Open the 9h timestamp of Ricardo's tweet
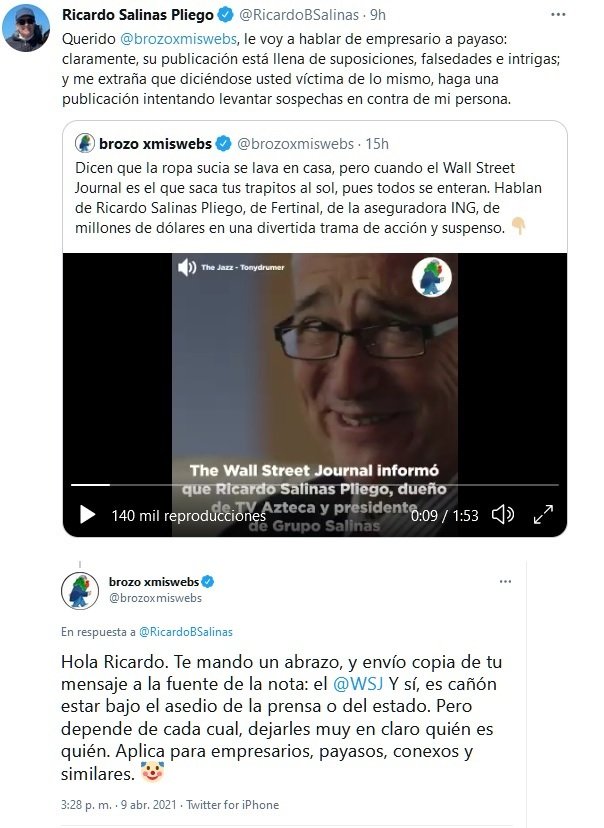The image size is (604, 828). [x=378, y=15]
